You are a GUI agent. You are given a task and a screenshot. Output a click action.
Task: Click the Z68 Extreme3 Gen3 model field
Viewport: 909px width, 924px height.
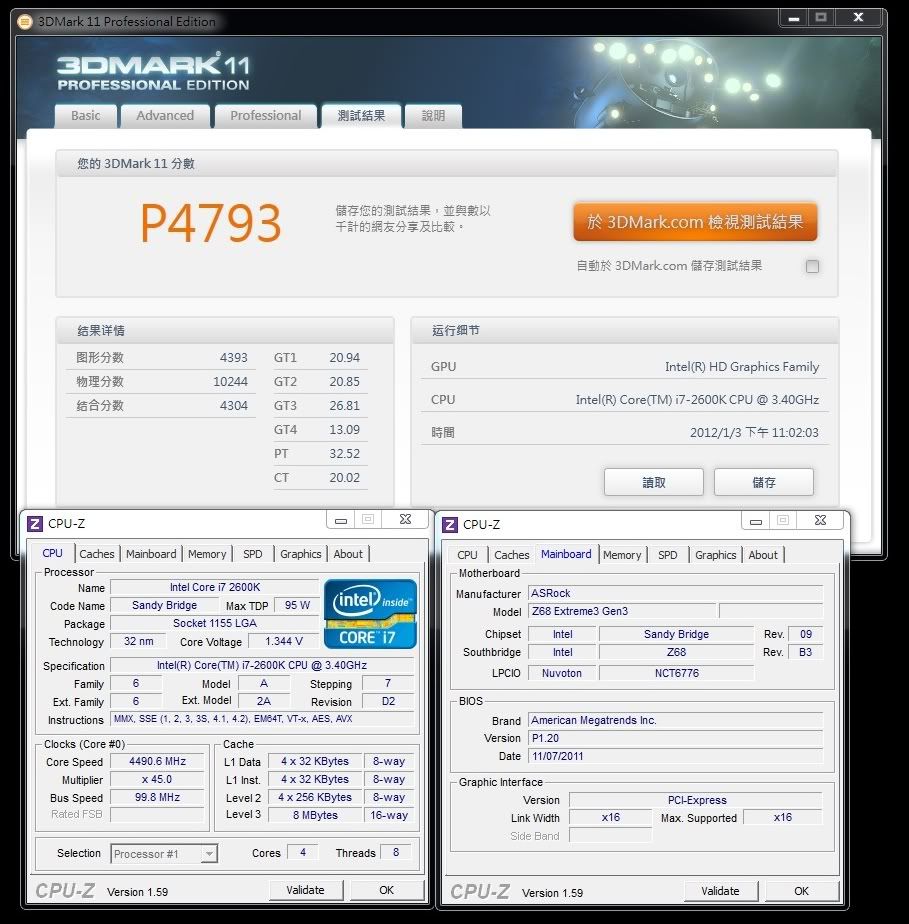point(622,612)
